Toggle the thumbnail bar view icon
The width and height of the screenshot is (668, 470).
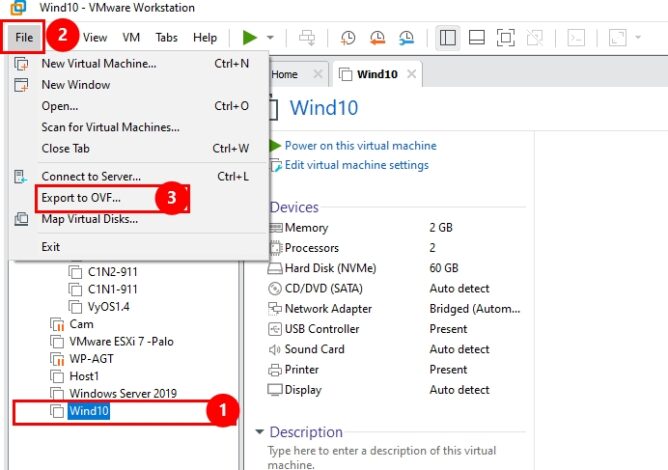click(x=476, y=37)
